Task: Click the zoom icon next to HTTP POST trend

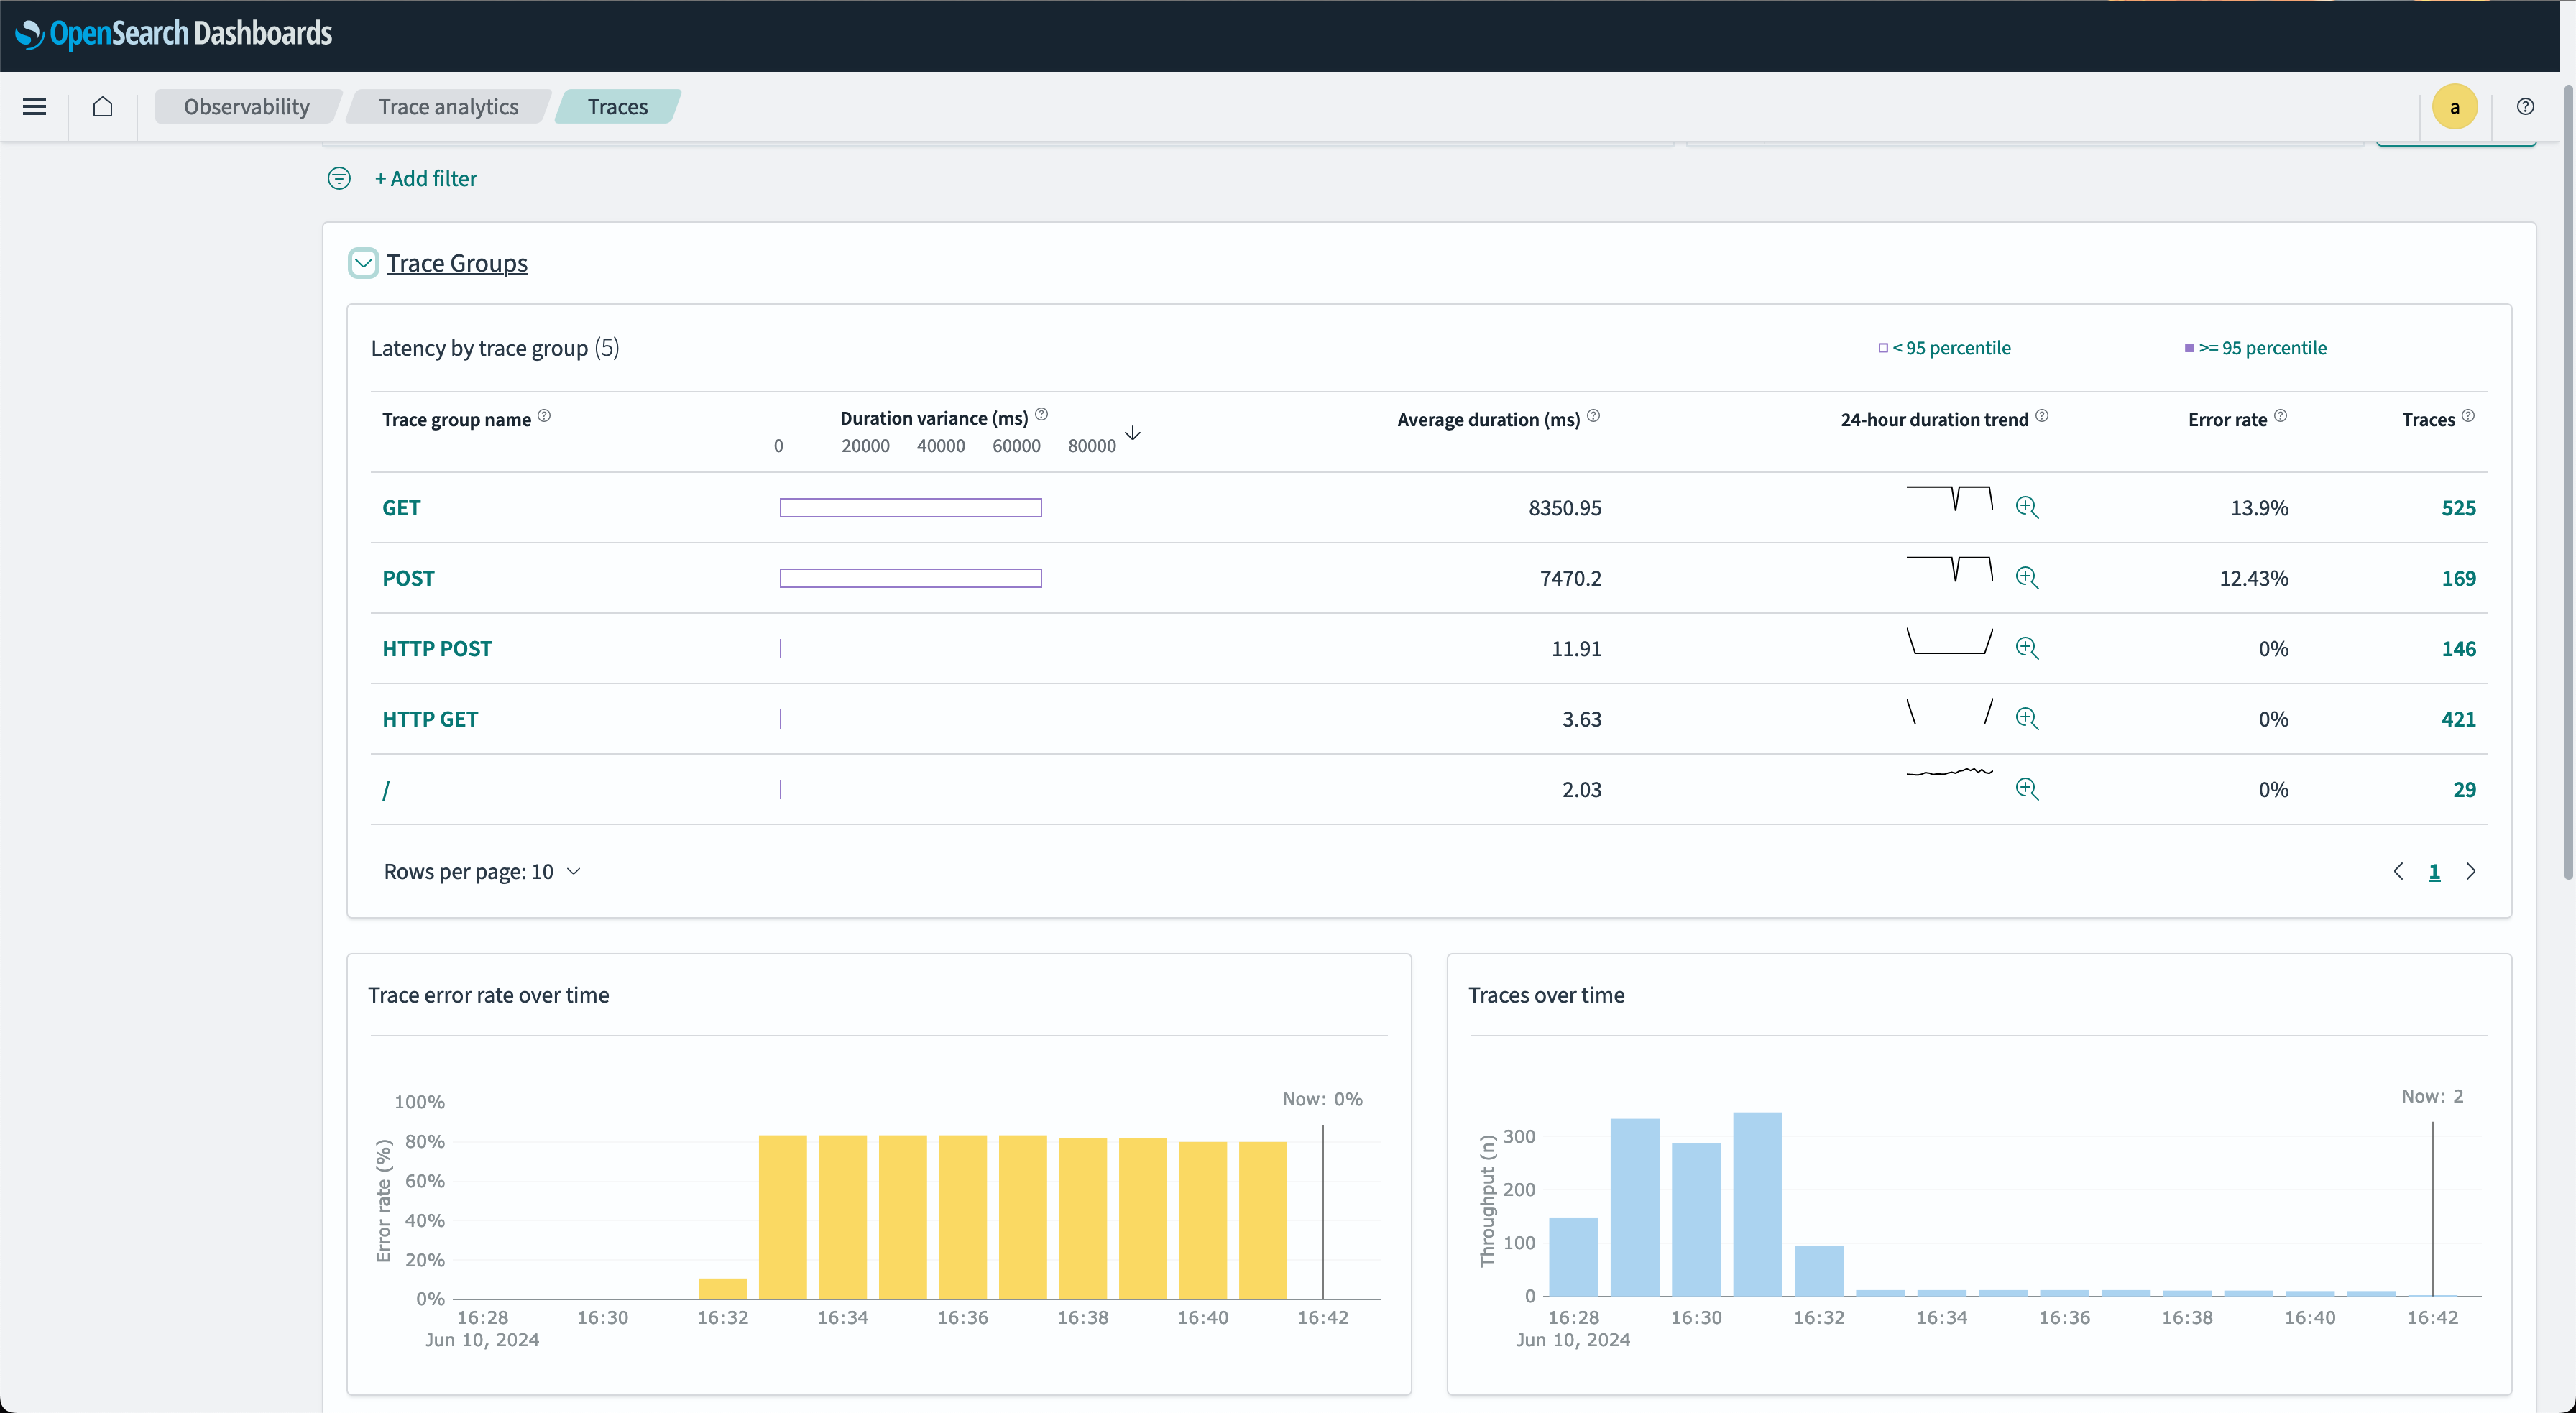Action: (2028, 648)
